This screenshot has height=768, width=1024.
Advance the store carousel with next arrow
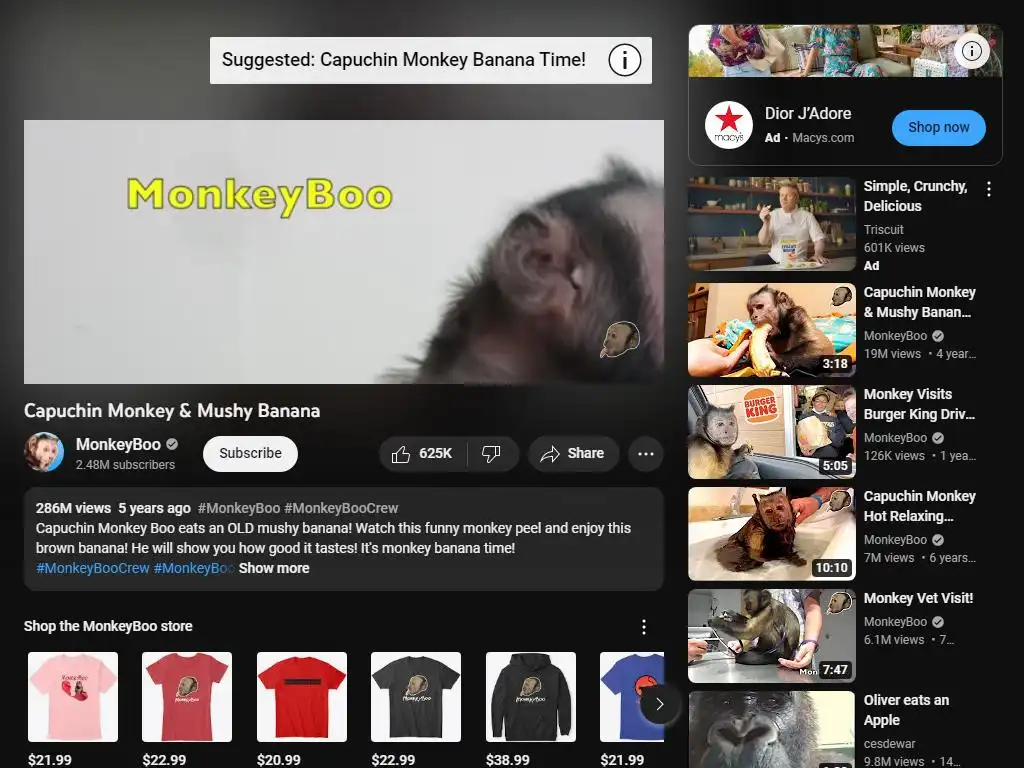pos(660,704)
